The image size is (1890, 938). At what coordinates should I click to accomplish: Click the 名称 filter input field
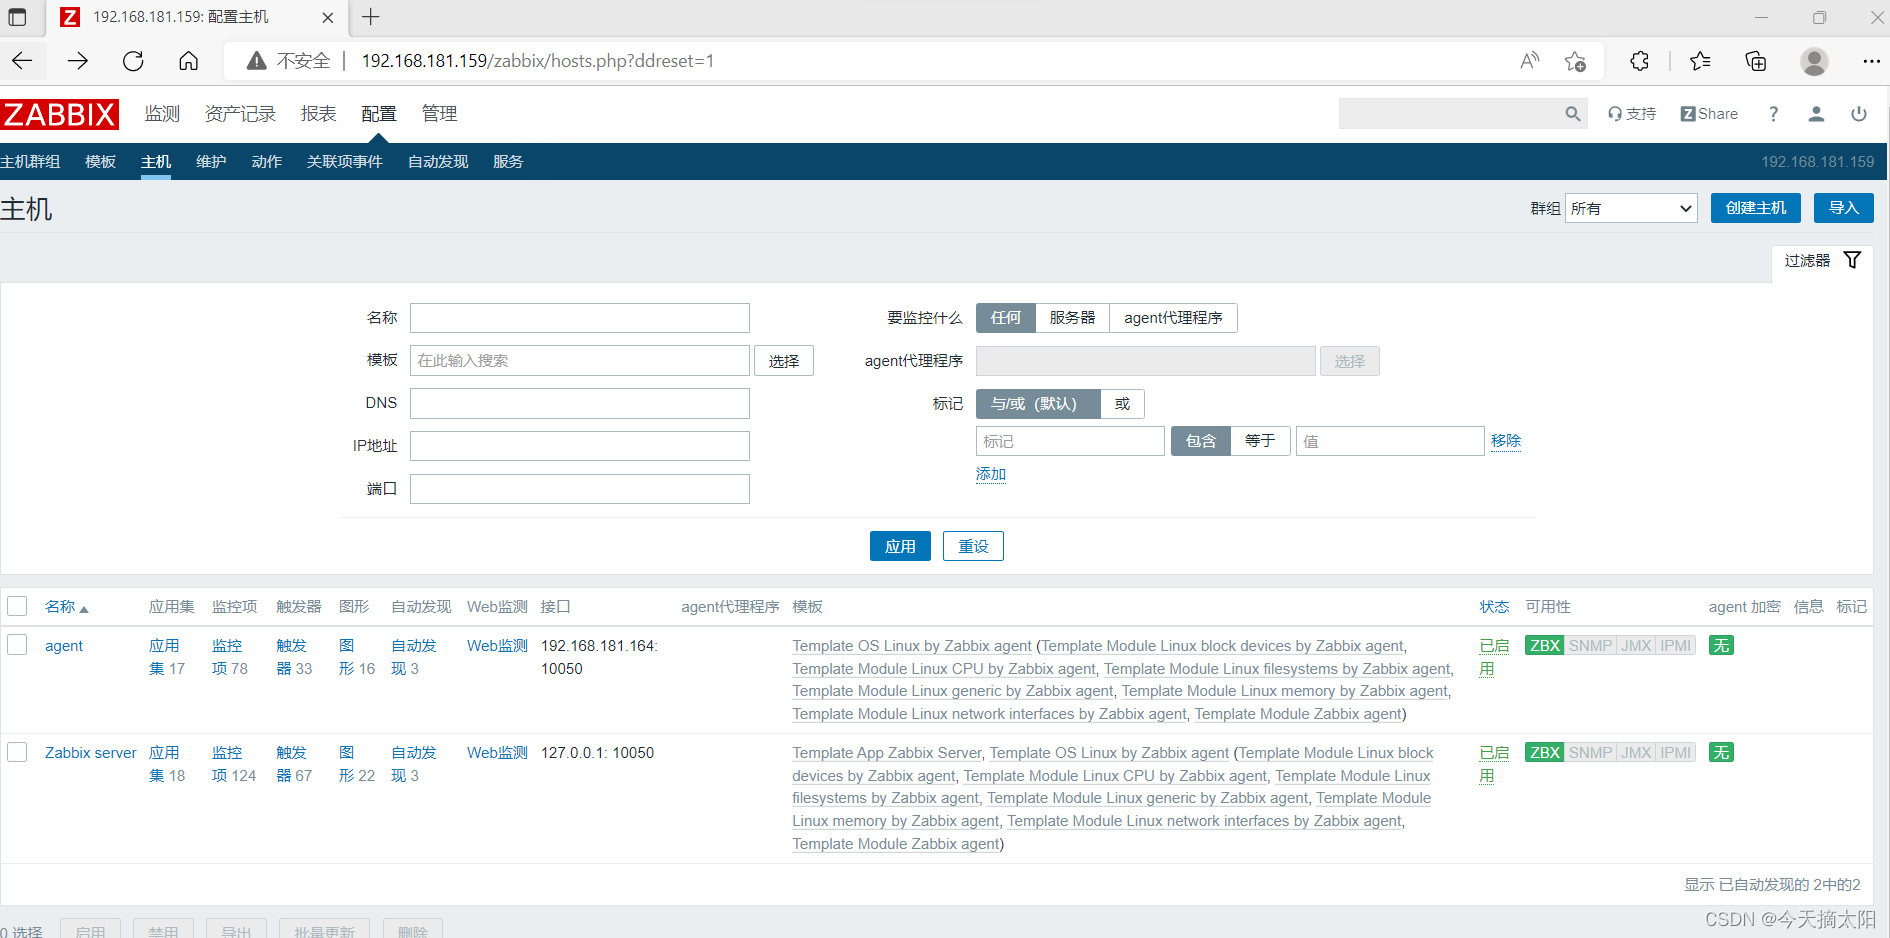point(580,318)
